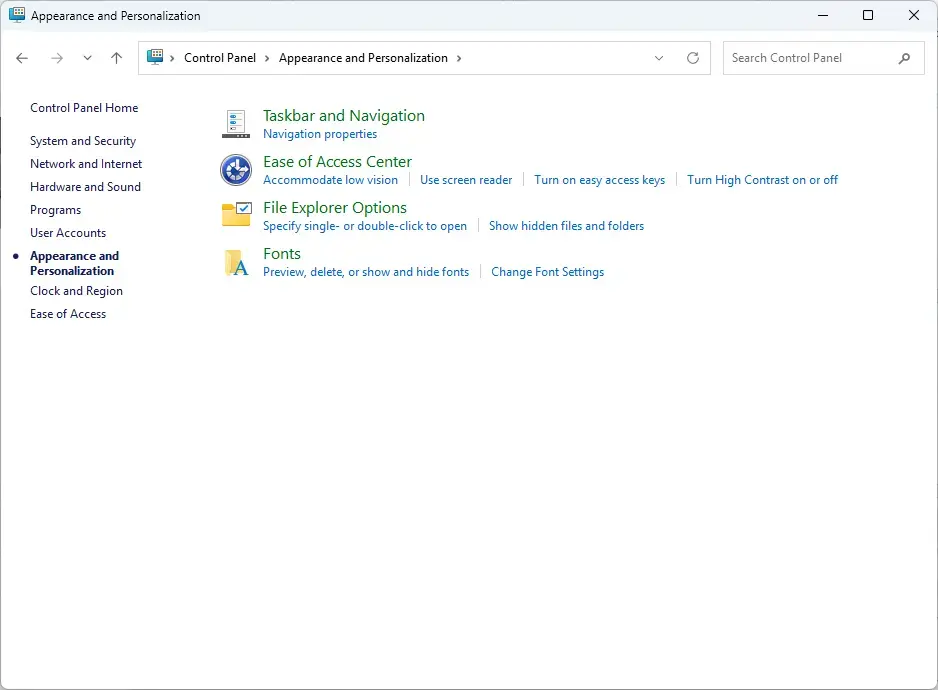Focus the Search Control Panel field
Screen dimensions: 938x690
tap(824, 58)
